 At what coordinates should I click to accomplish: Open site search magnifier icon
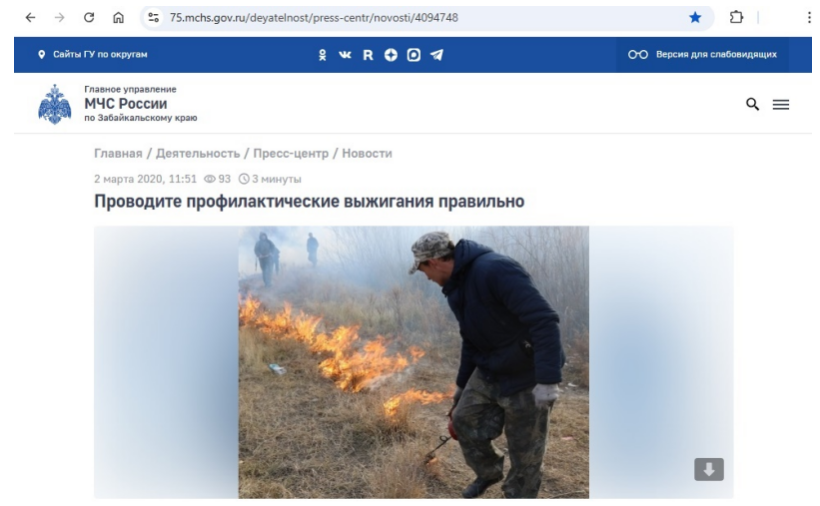752,104
